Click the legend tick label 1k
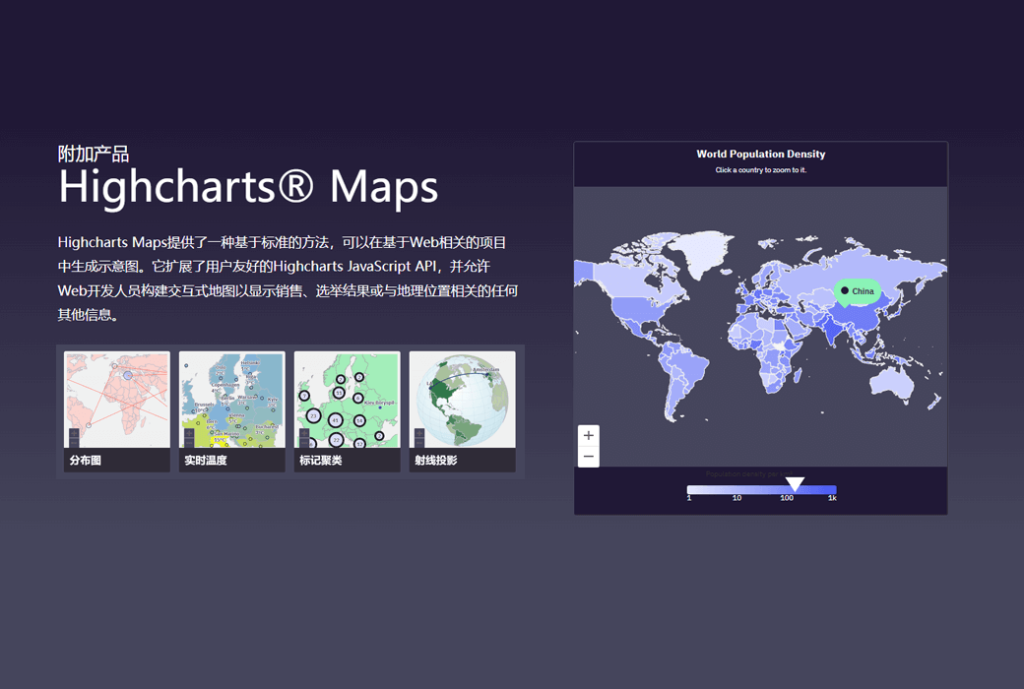 click(832, 498)
